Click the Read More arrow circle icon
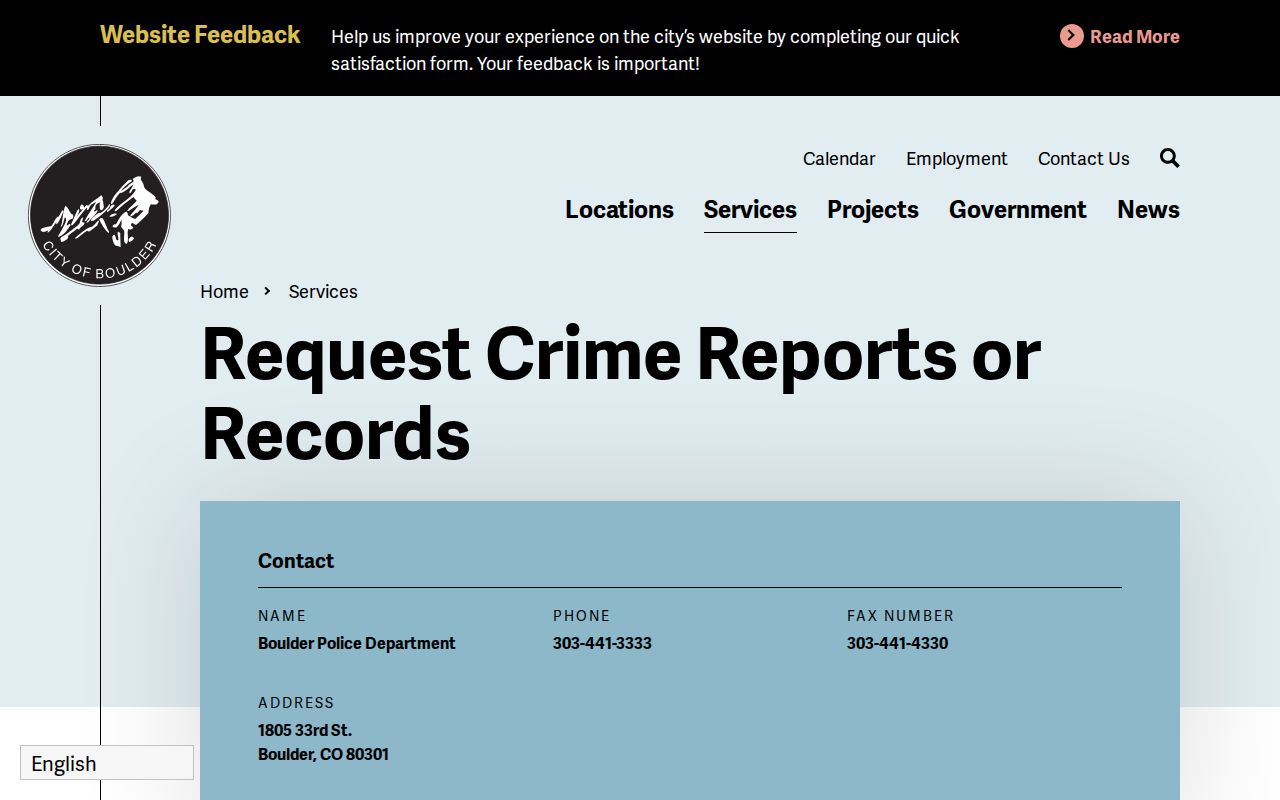The image size is (1280, 800). (x=1071, y=36)
